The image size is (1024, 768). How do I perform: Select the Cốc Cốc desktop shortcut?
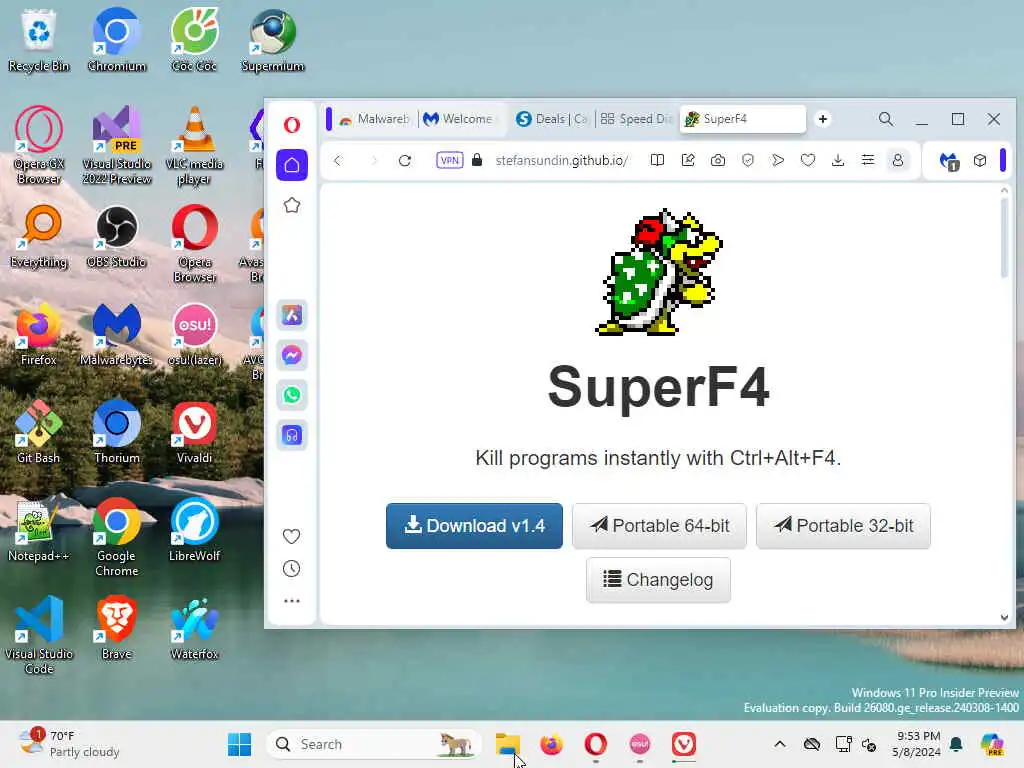pos(195,40)
